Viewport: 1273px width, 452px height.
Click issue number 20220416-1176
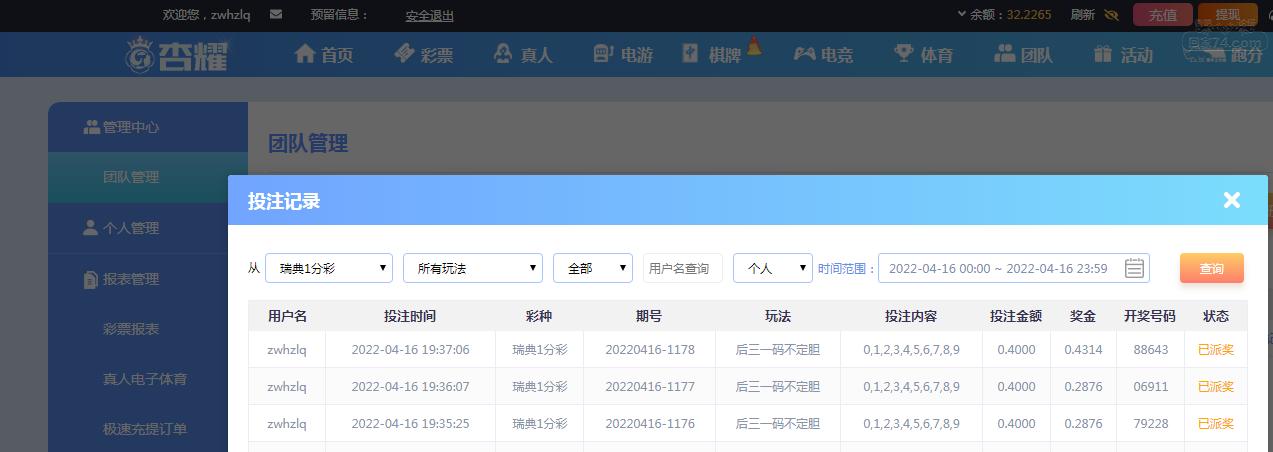[650, 424]
